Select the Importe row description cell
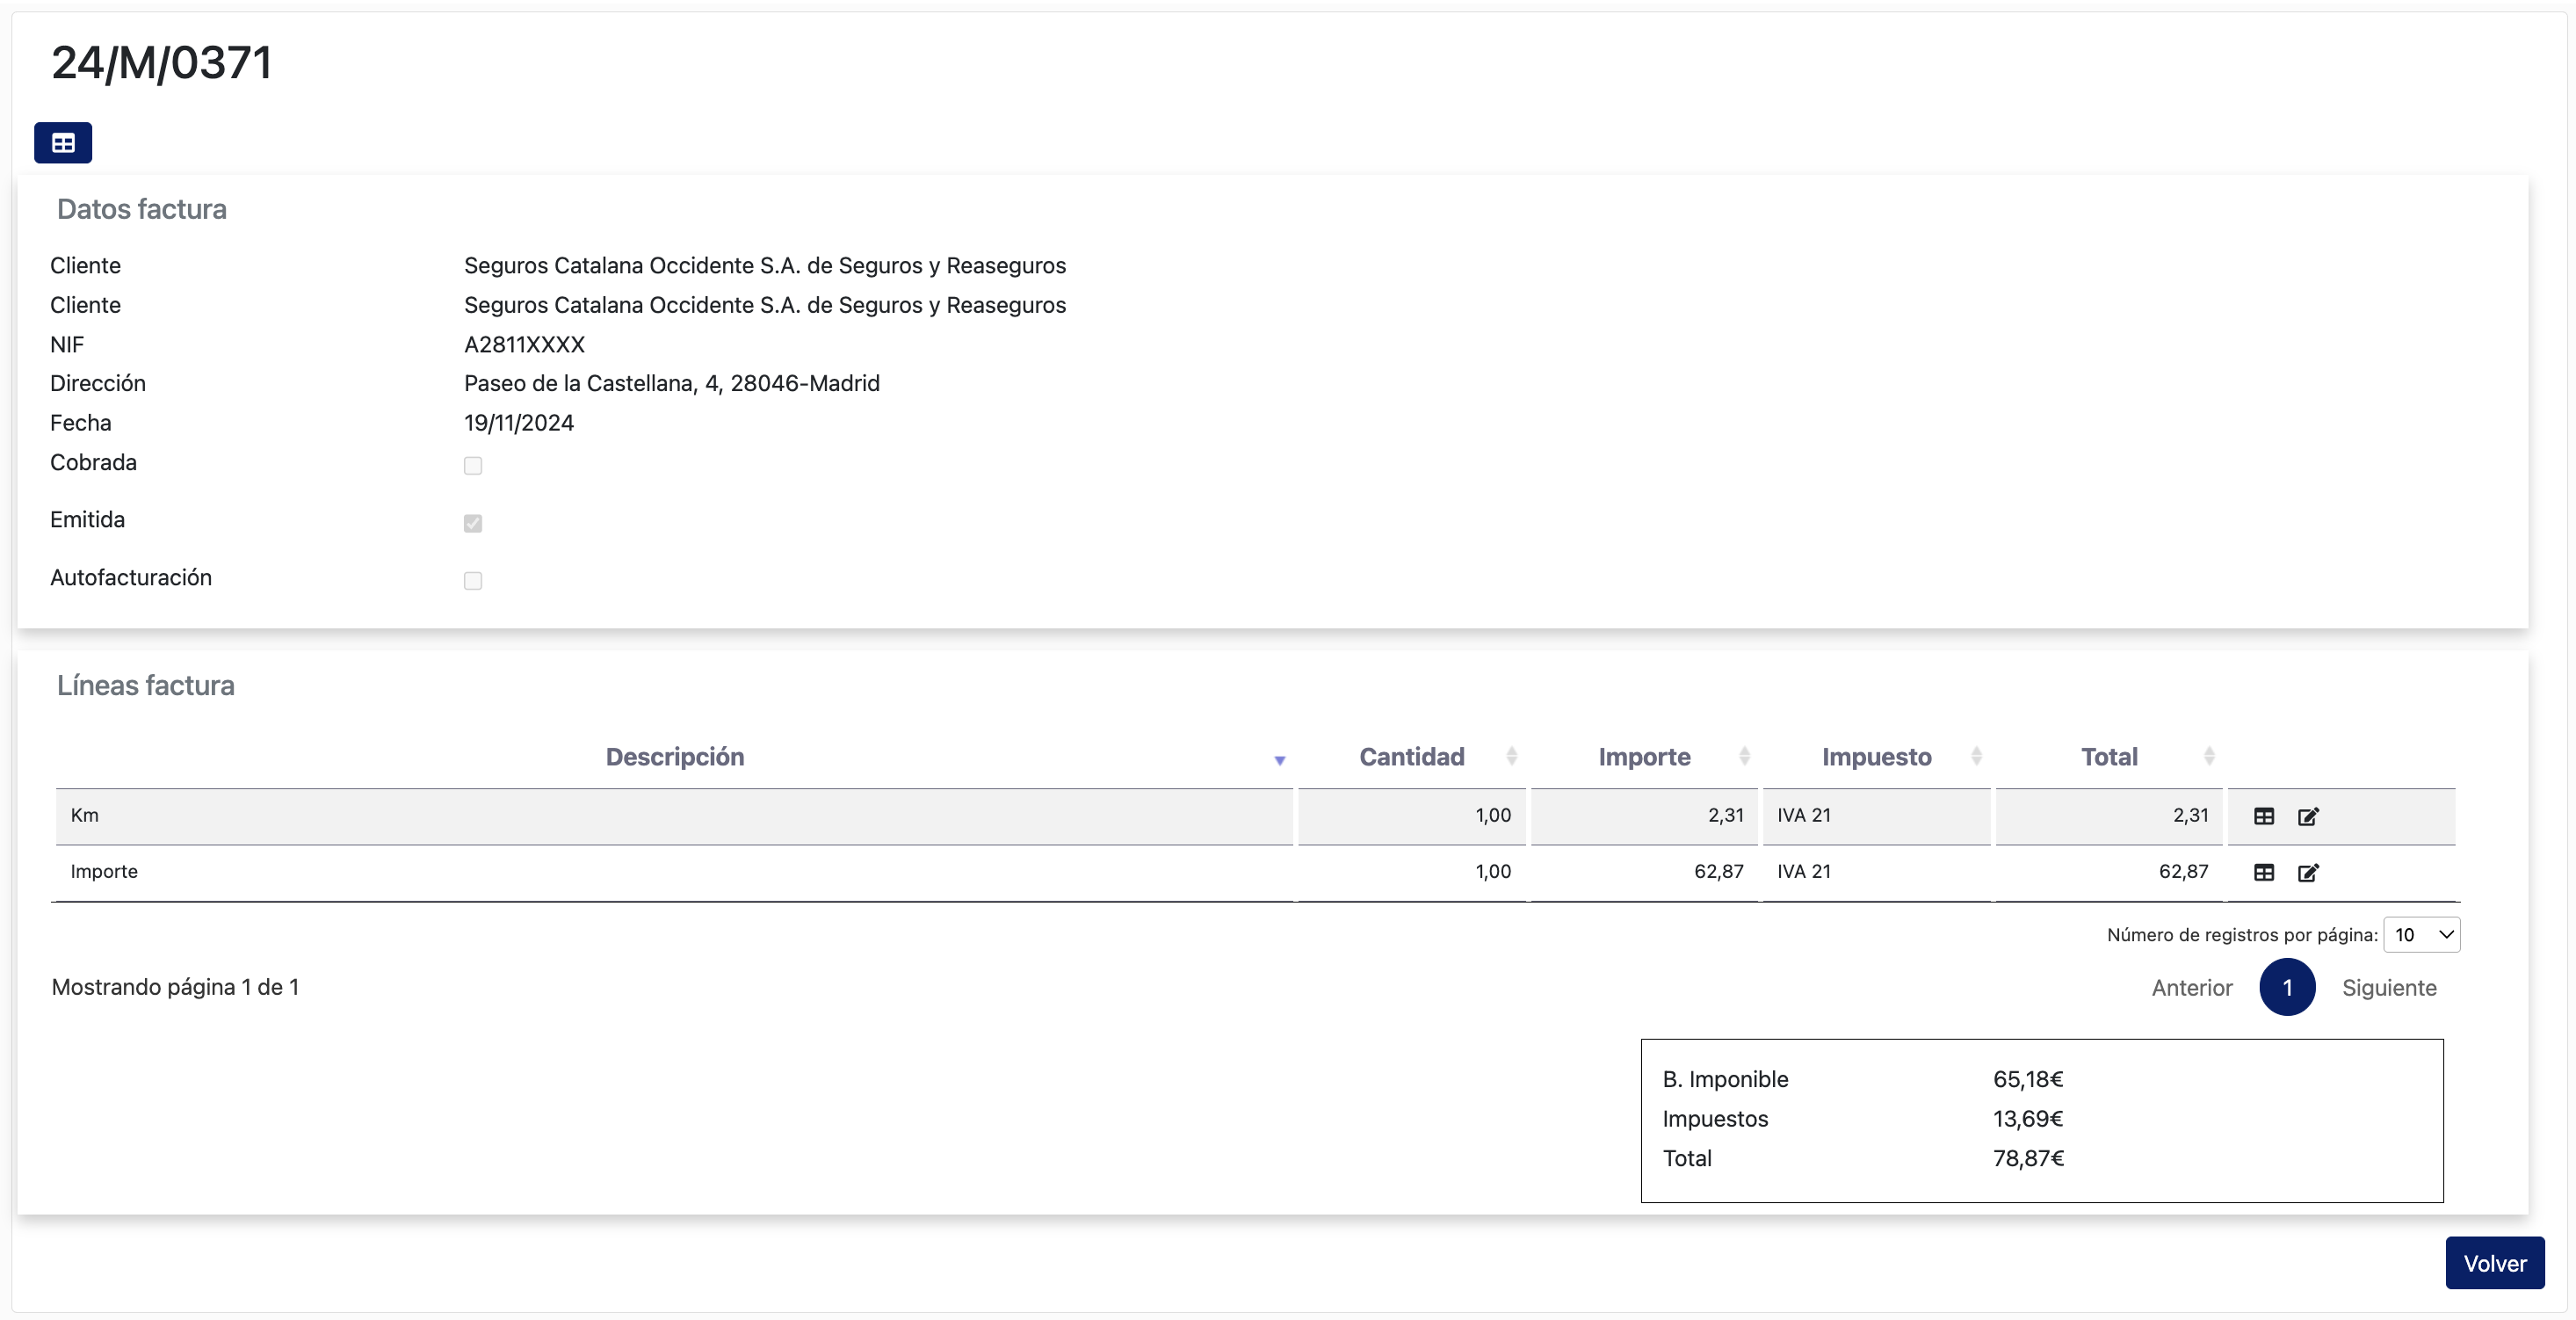This screenshot has height=1320, width=2576. 674,872
